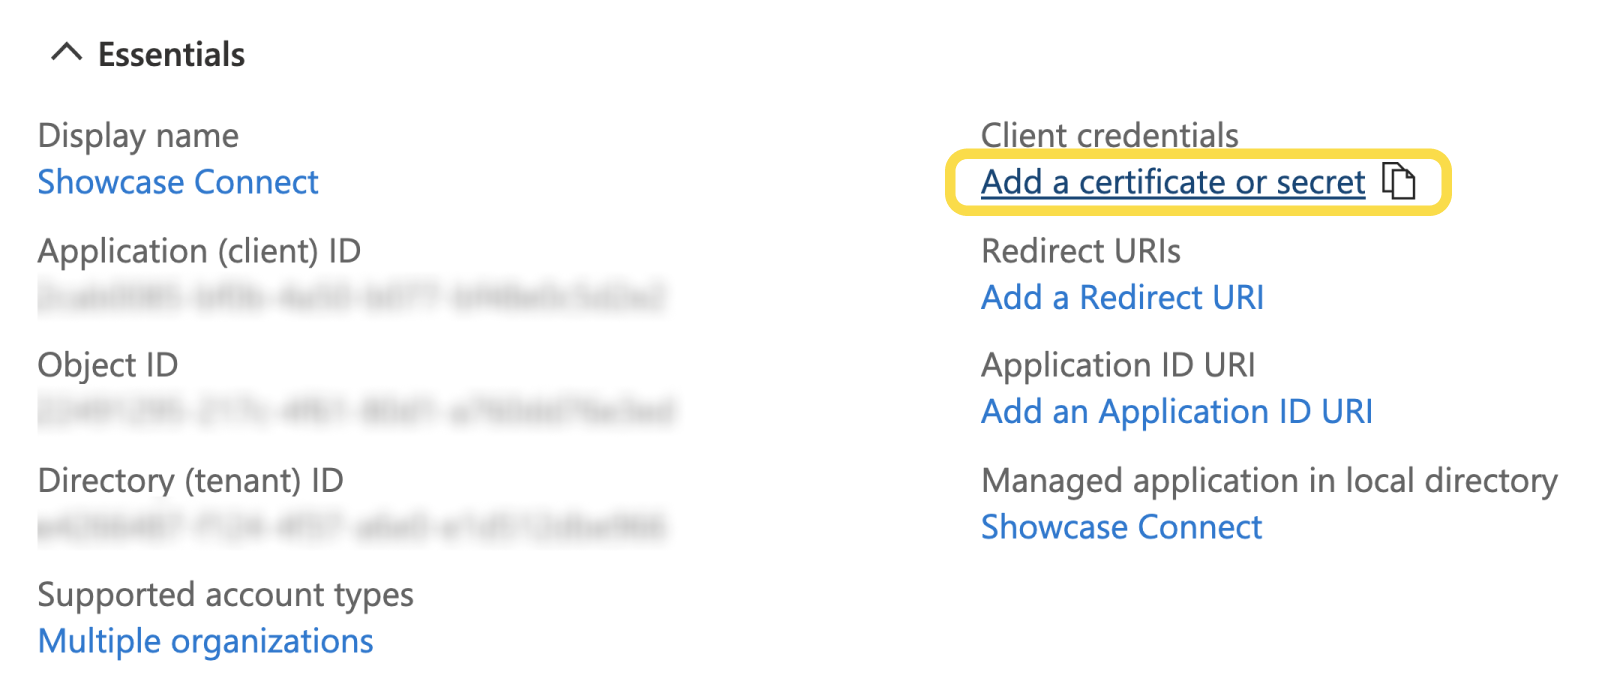
Task: Open the Showcase Connect display name link
Action: (178, 182)
